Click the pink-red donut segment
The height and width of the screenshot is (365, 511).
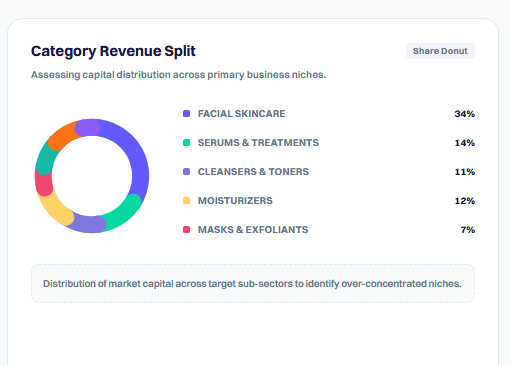pyautogui.click(x=44, y=183)
